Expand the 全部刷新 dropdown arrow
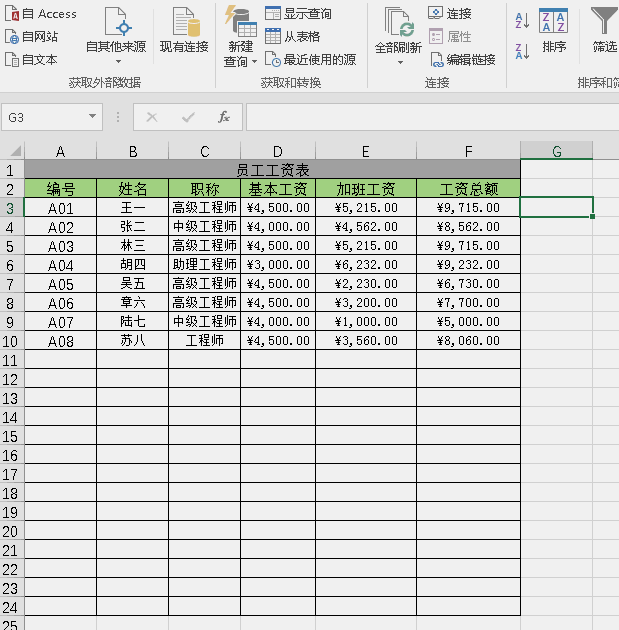This screenshot has width=619, height=630. click(x=400, y=62)
